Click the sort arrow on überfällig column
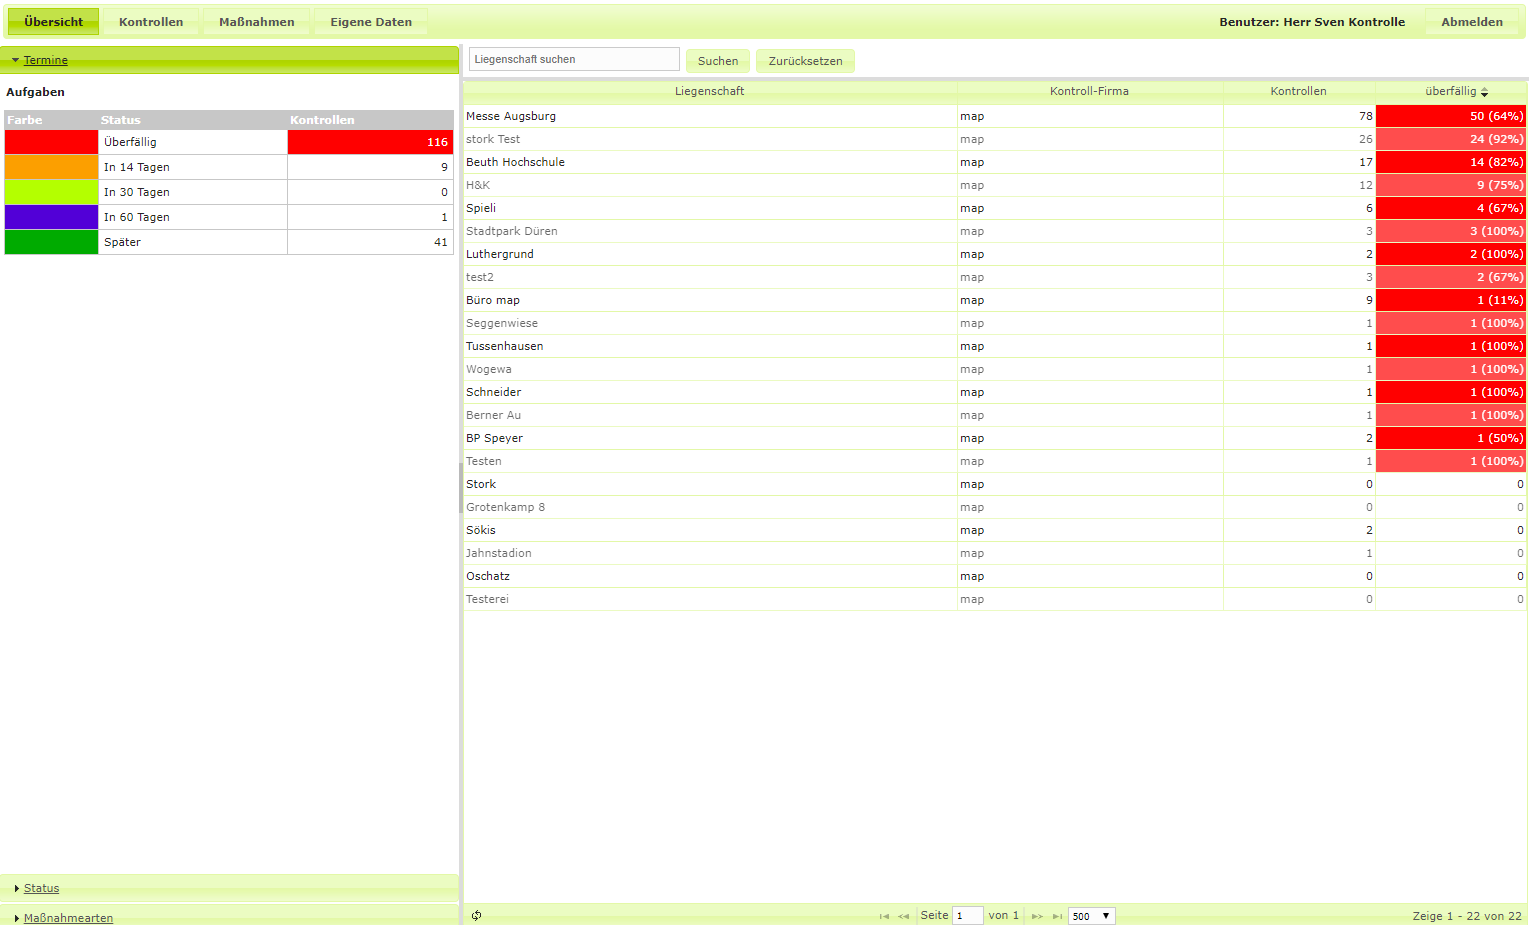 (1484, 92)
